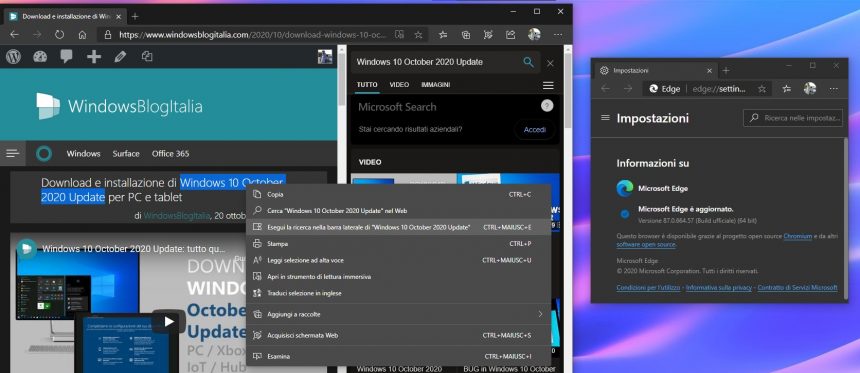Open the sidebar search hamburger menu
Viewport: 860px width, 373px height.
coord(548,86)
